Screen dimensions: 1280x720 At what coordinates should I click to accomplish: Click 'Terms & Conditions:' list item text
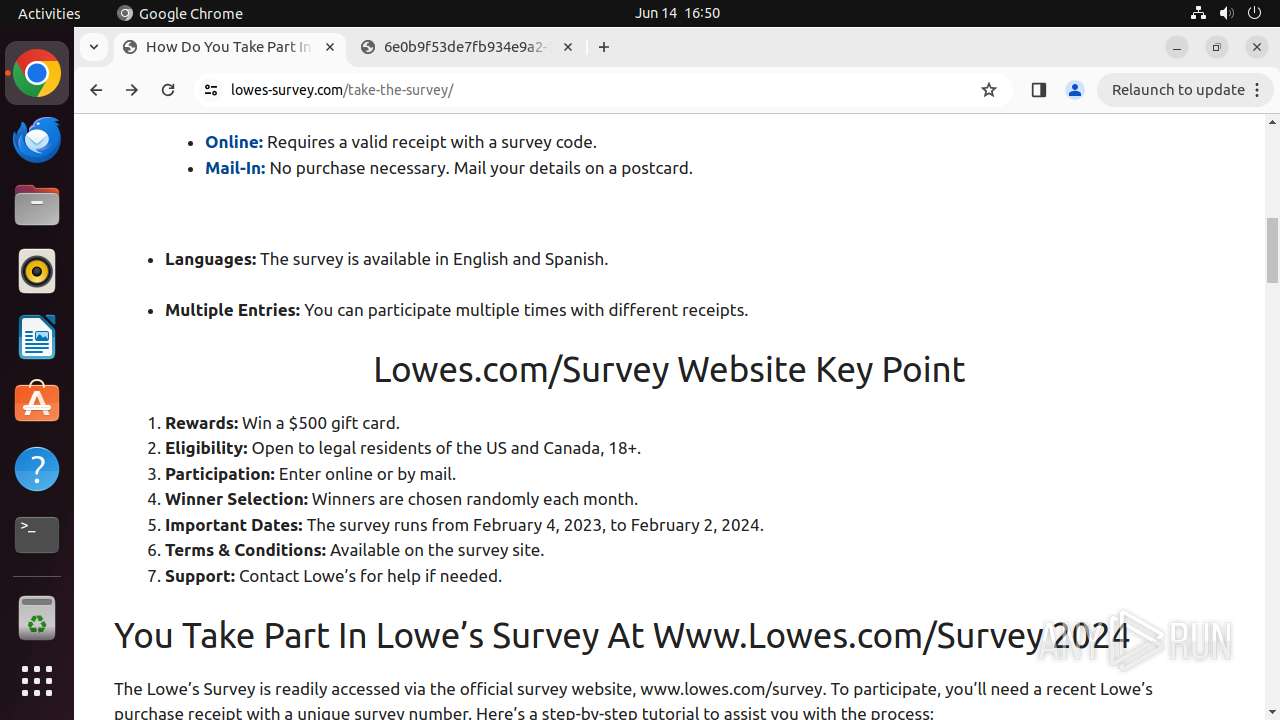355,550
